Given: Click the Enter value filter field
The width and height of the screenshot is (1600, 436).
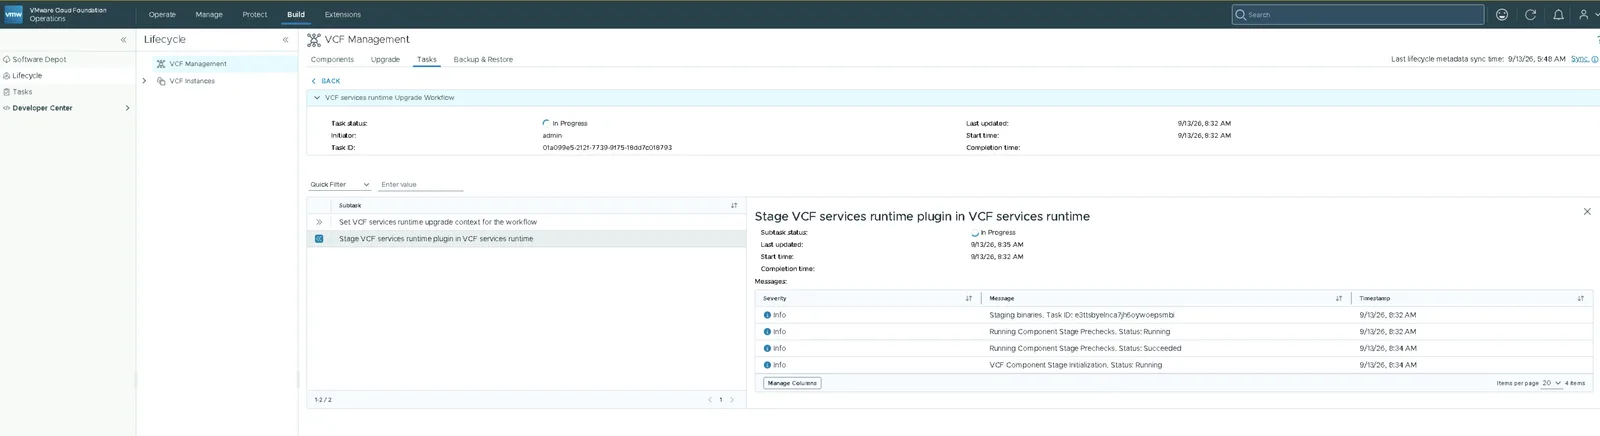Looking at the screenshot, I should [421, 185].
